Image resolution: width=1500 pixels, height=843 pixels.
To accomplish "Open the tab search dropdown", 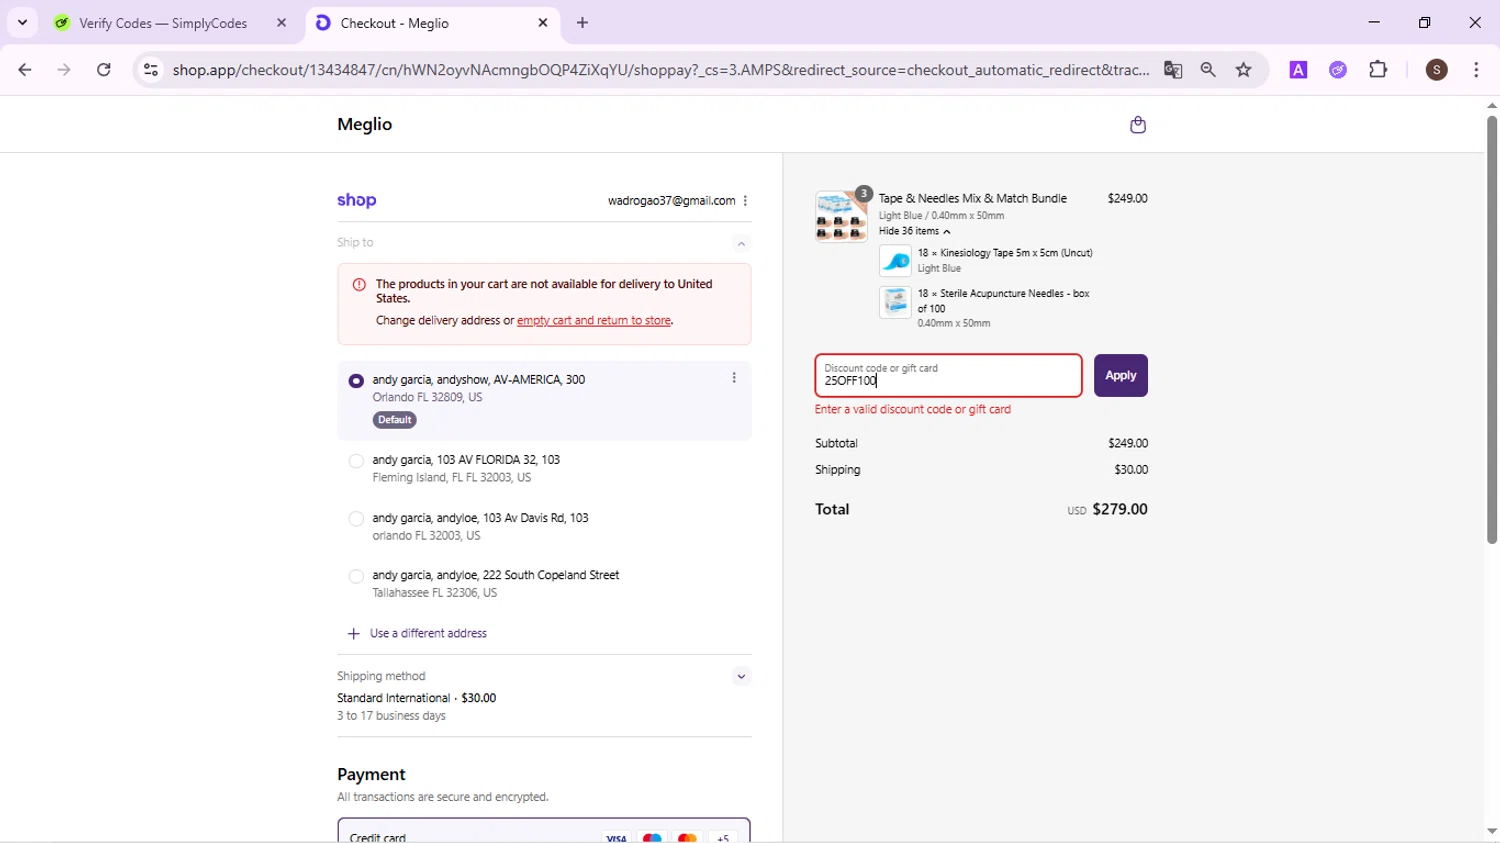I will pos(22,23).
